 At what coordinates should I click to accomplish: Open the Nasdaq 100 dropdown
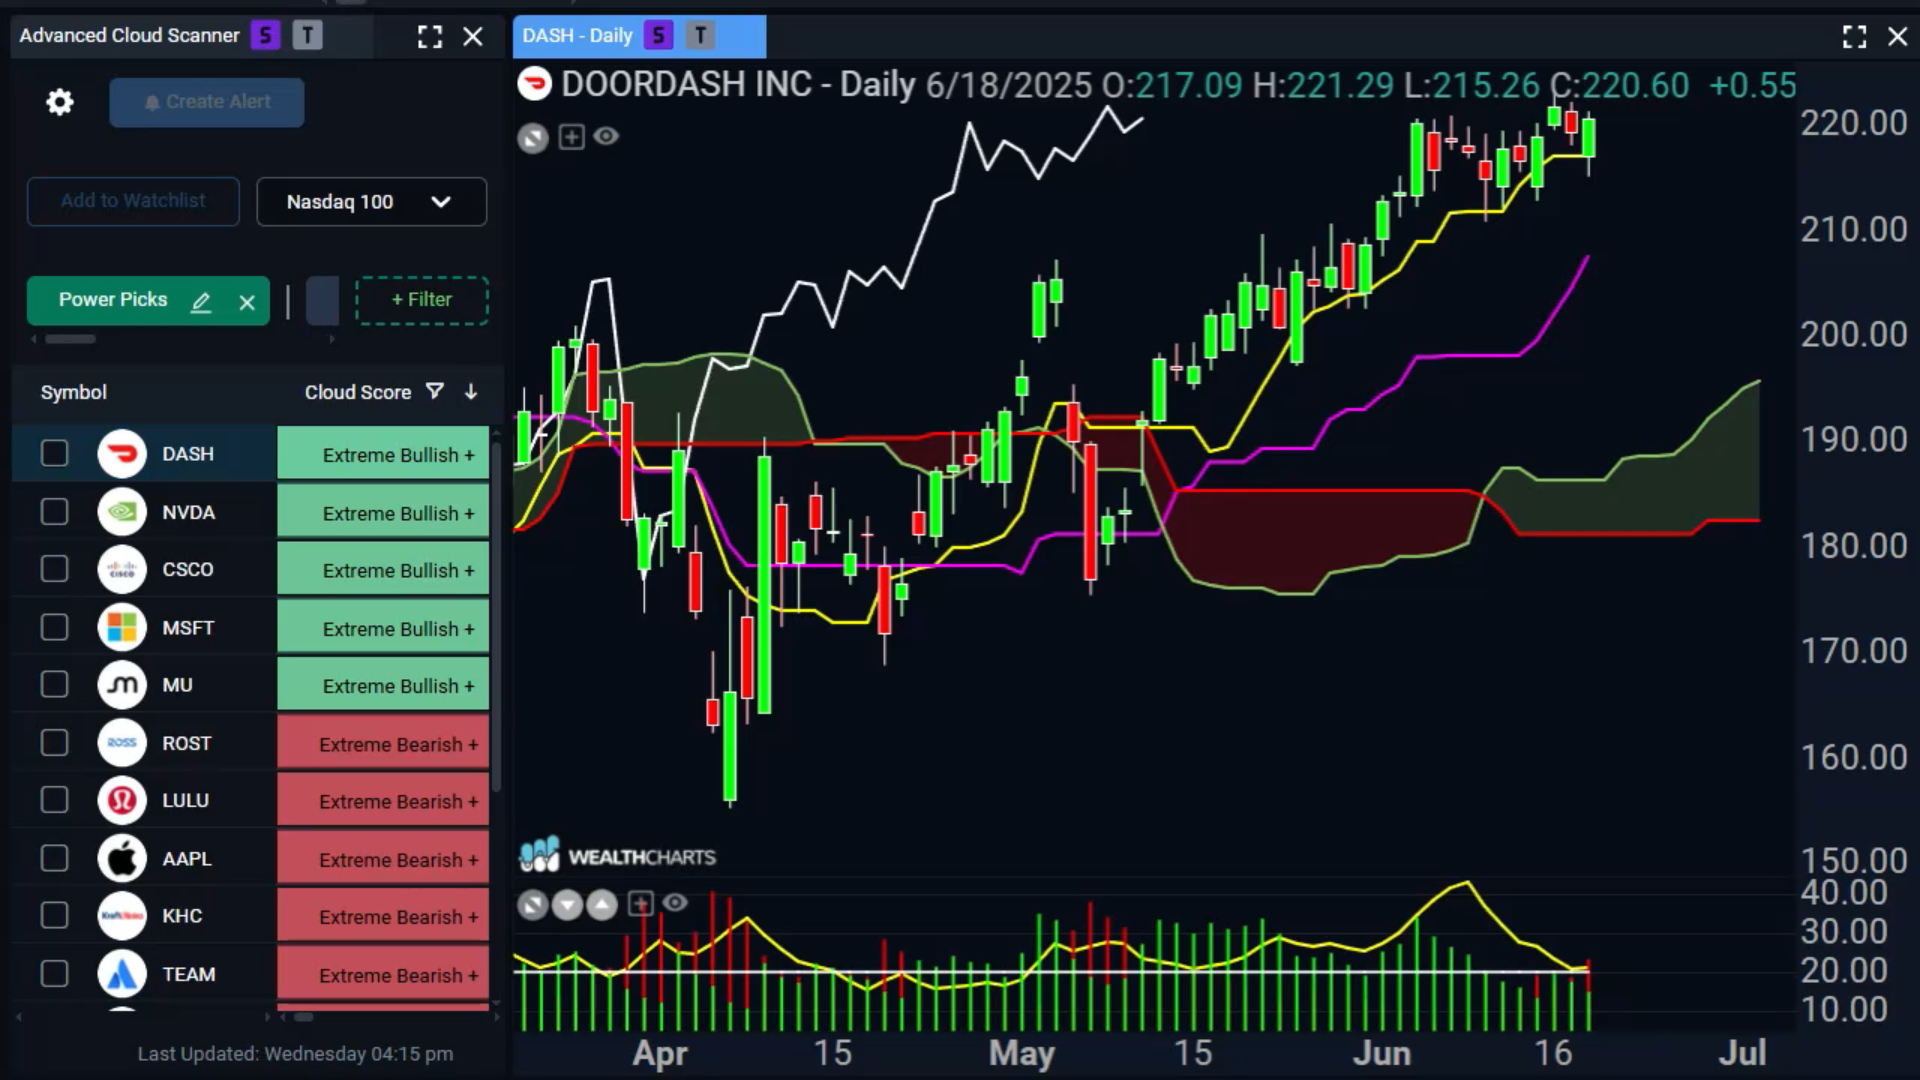point(371,202)
